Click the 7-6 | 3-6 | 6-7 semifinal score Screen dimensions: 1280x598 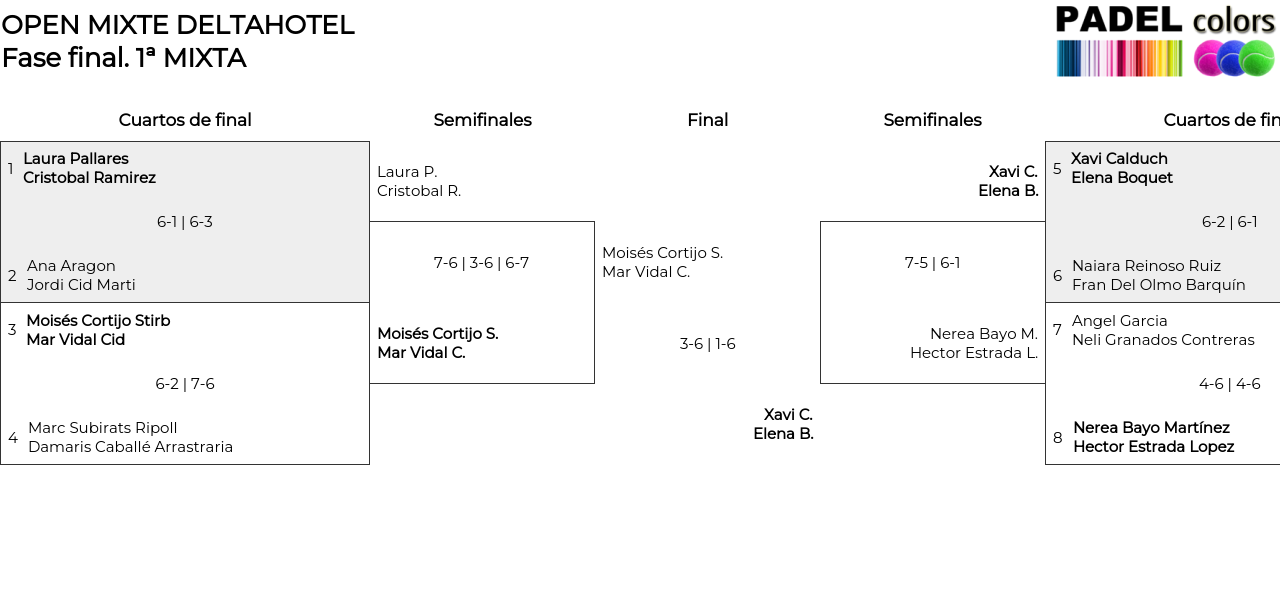click(481, 263)
